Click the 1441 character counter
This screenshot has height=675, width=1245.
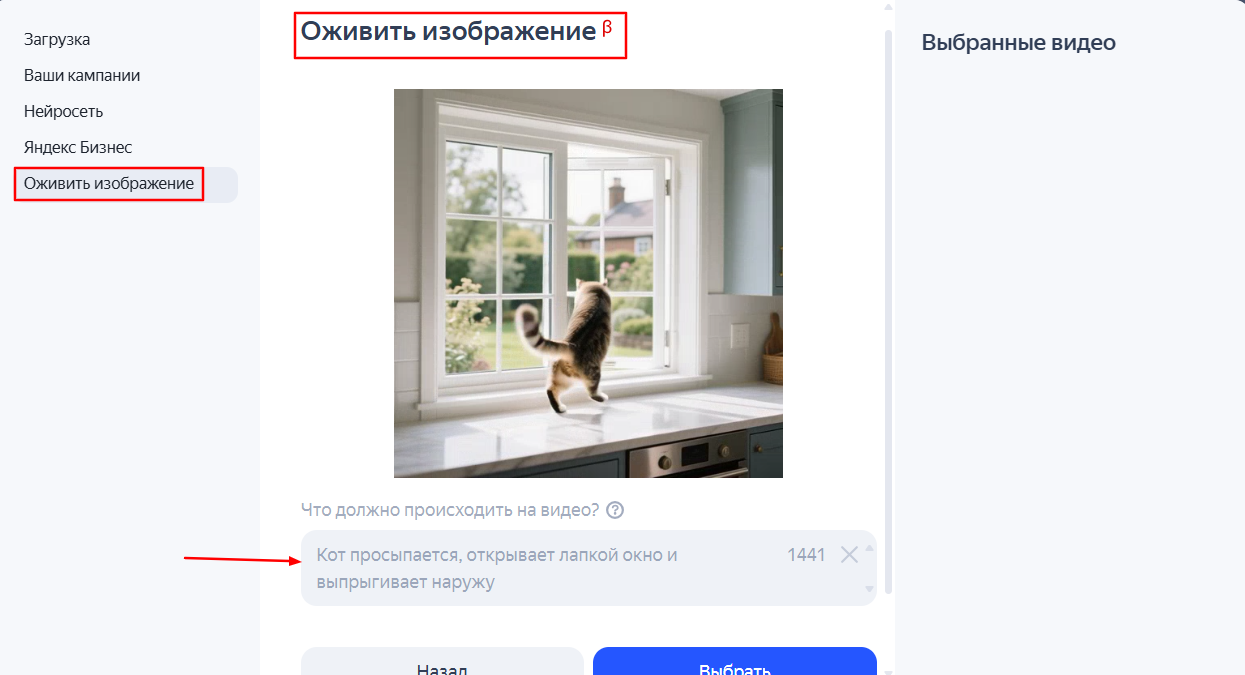806,555
